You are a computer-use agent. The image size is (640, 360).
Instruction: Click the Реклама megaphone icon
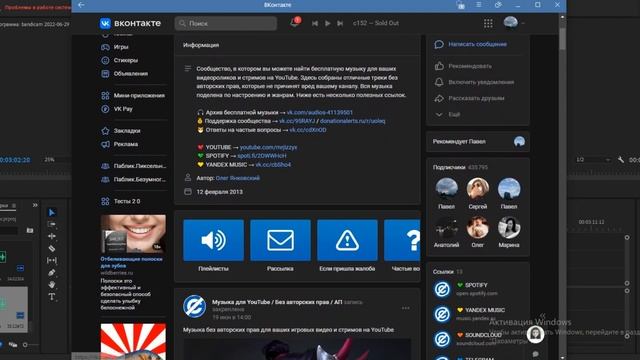[x=105, y=144]
